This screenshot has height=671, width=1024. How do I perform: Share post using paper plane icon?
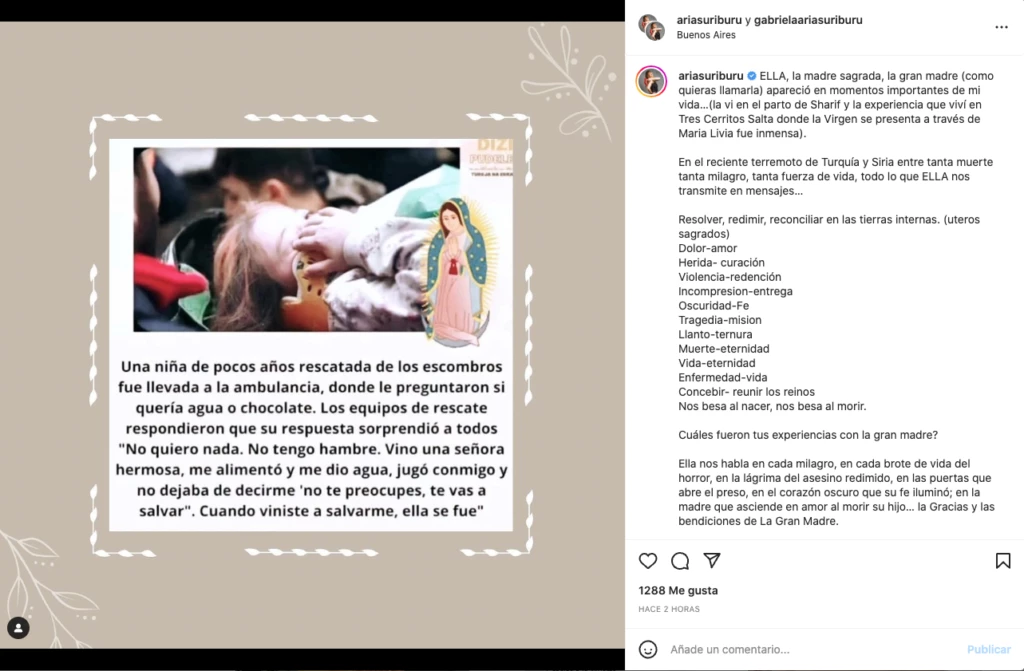click(x=712, y=560)
